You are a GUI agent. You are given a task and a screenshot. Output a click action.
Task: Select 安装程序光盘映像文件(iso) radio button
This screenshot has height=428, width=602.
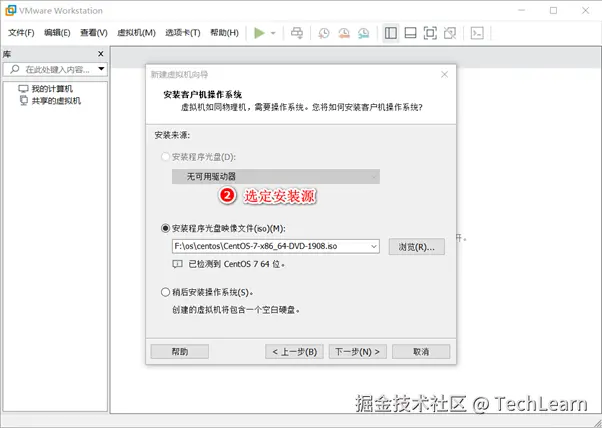[165, 228]
